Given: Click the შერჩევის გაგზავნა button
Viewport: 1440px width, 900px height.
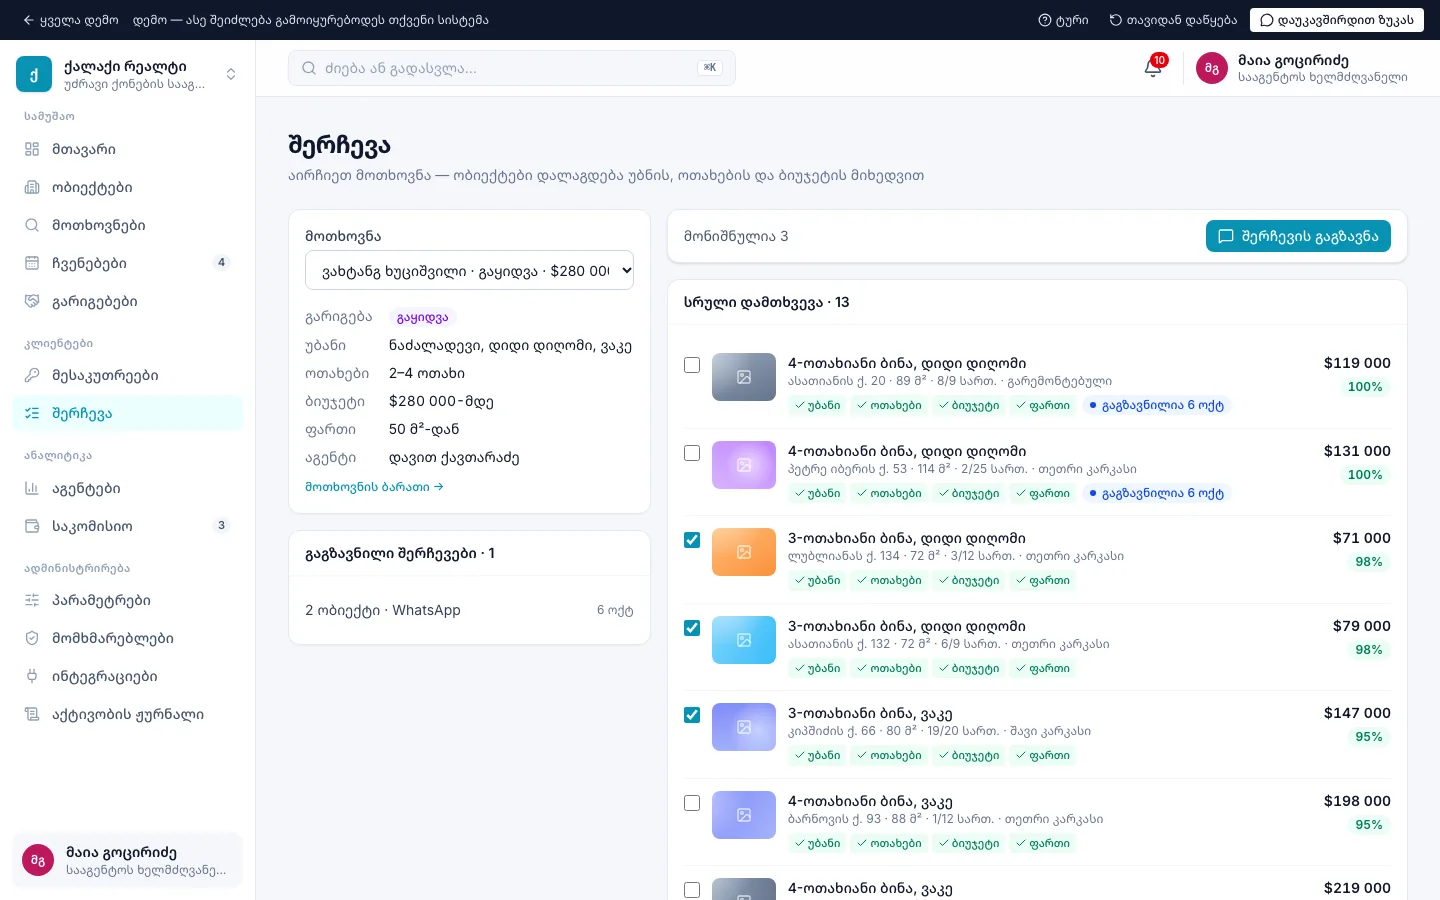Looking at the screenshot, I should (x=1298, y=236).
